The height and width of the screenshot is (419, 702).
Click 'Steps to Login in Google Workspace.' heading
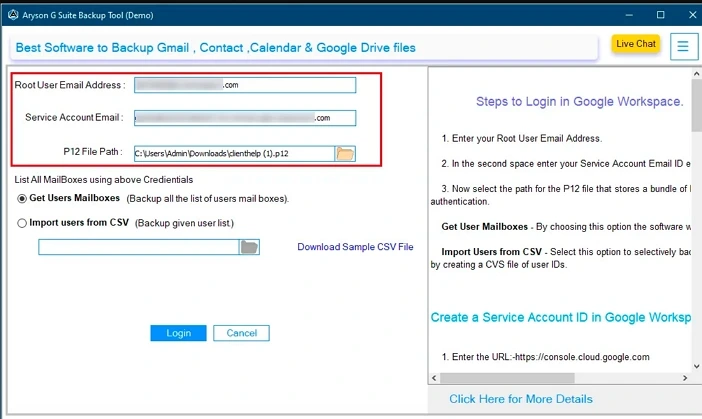coord(579,102)
